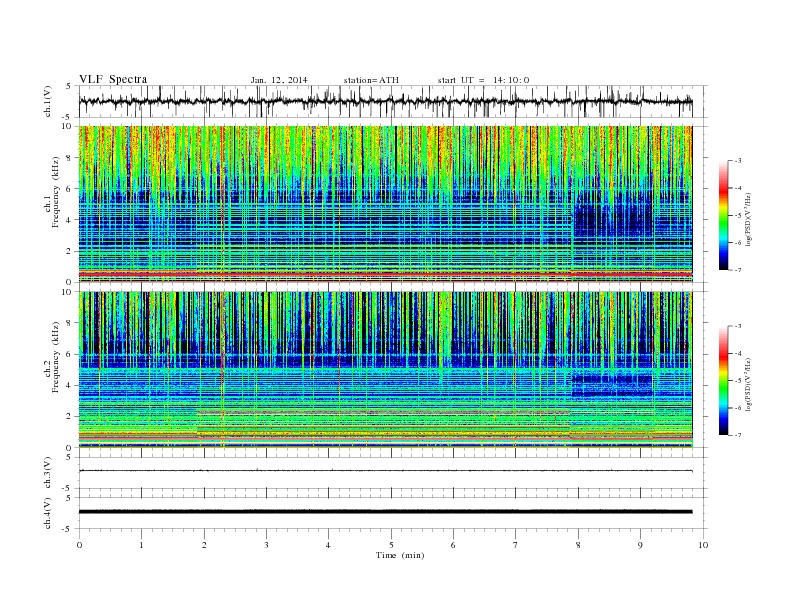Click the "start UT = 14:10:0" header text

pyautogui.click(x=483, y=80)
